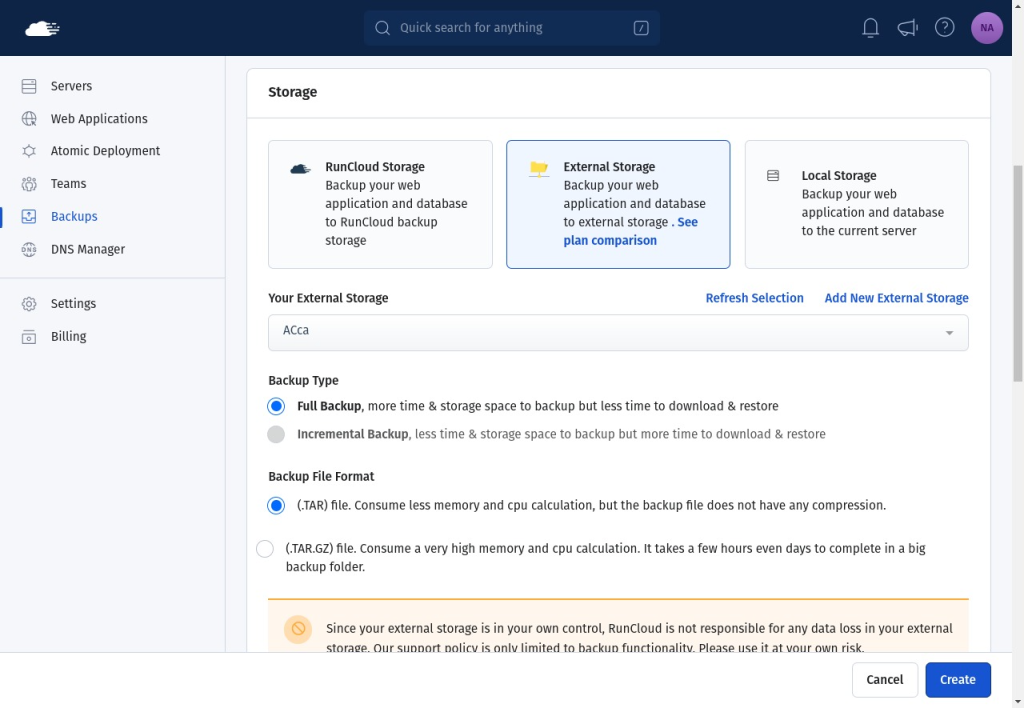The height and width of the screenshot is (708, 1024).
Task: Click the DNS Manager sidebar icon
Action: pos(29,249)
